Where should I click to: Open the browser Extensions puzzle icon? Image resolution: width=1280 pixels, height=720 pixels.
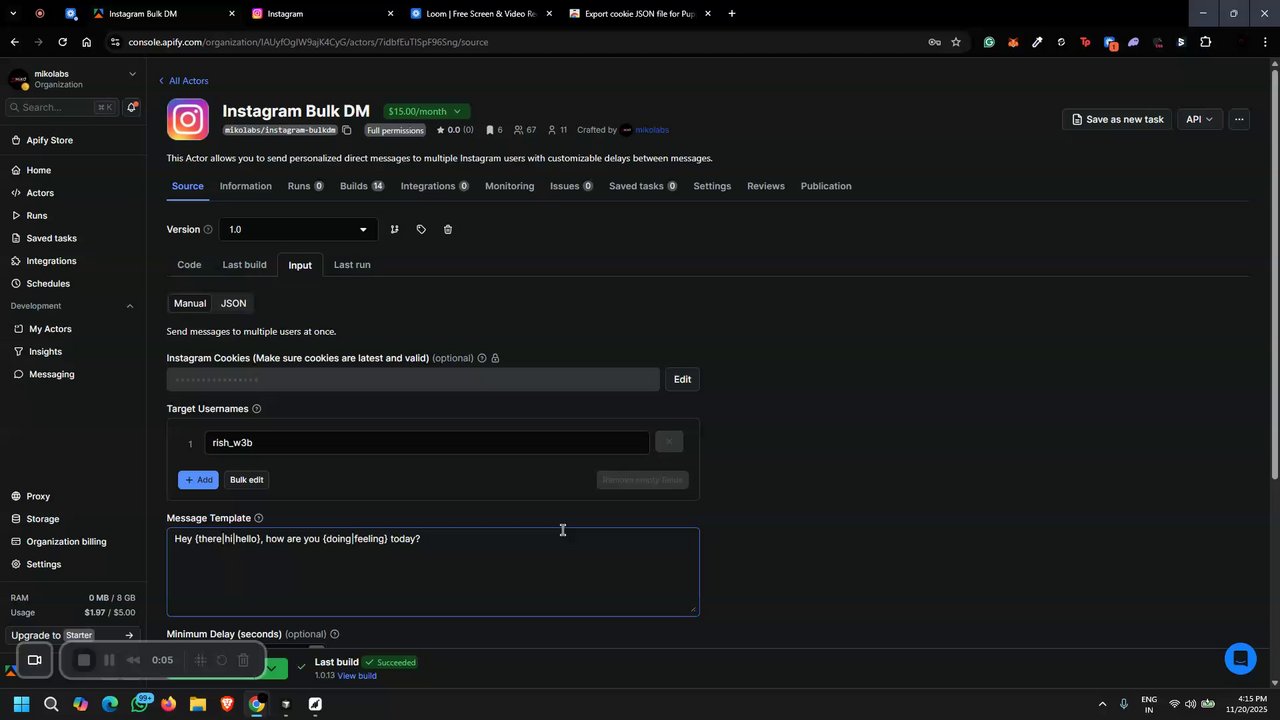(x=1205, y=42)
